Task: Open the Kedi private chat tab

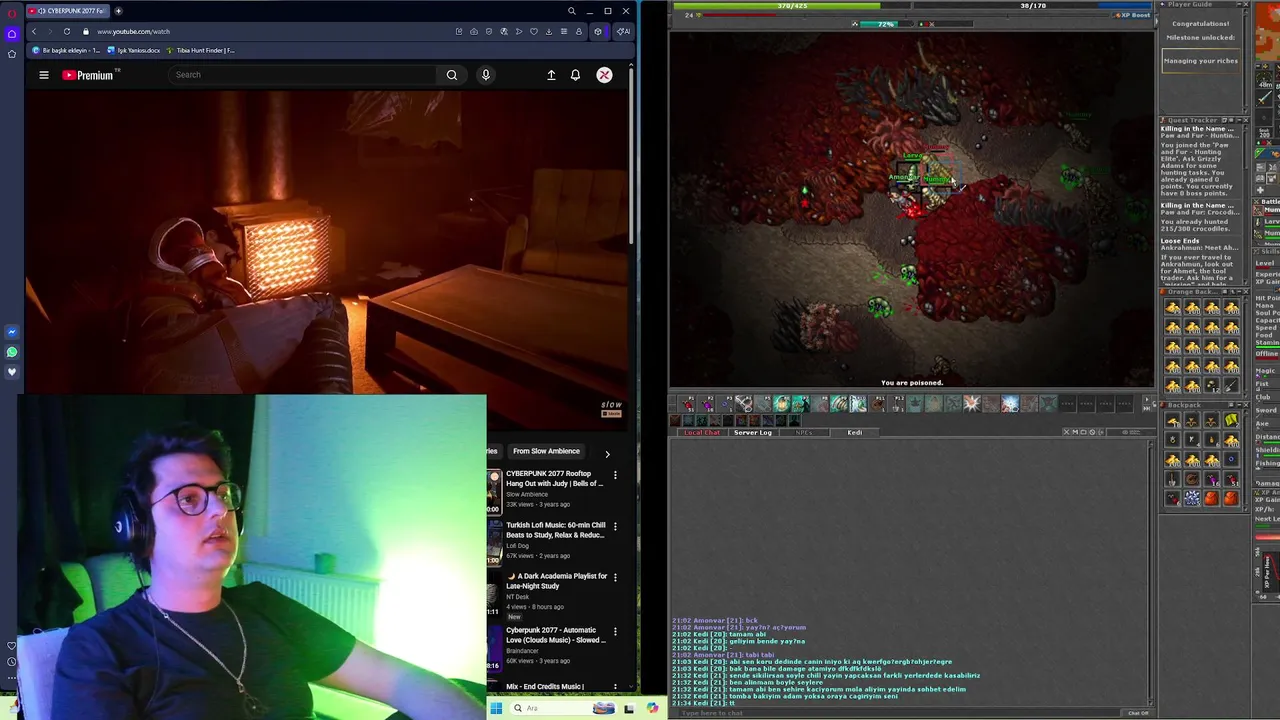Action: (855, 432)
